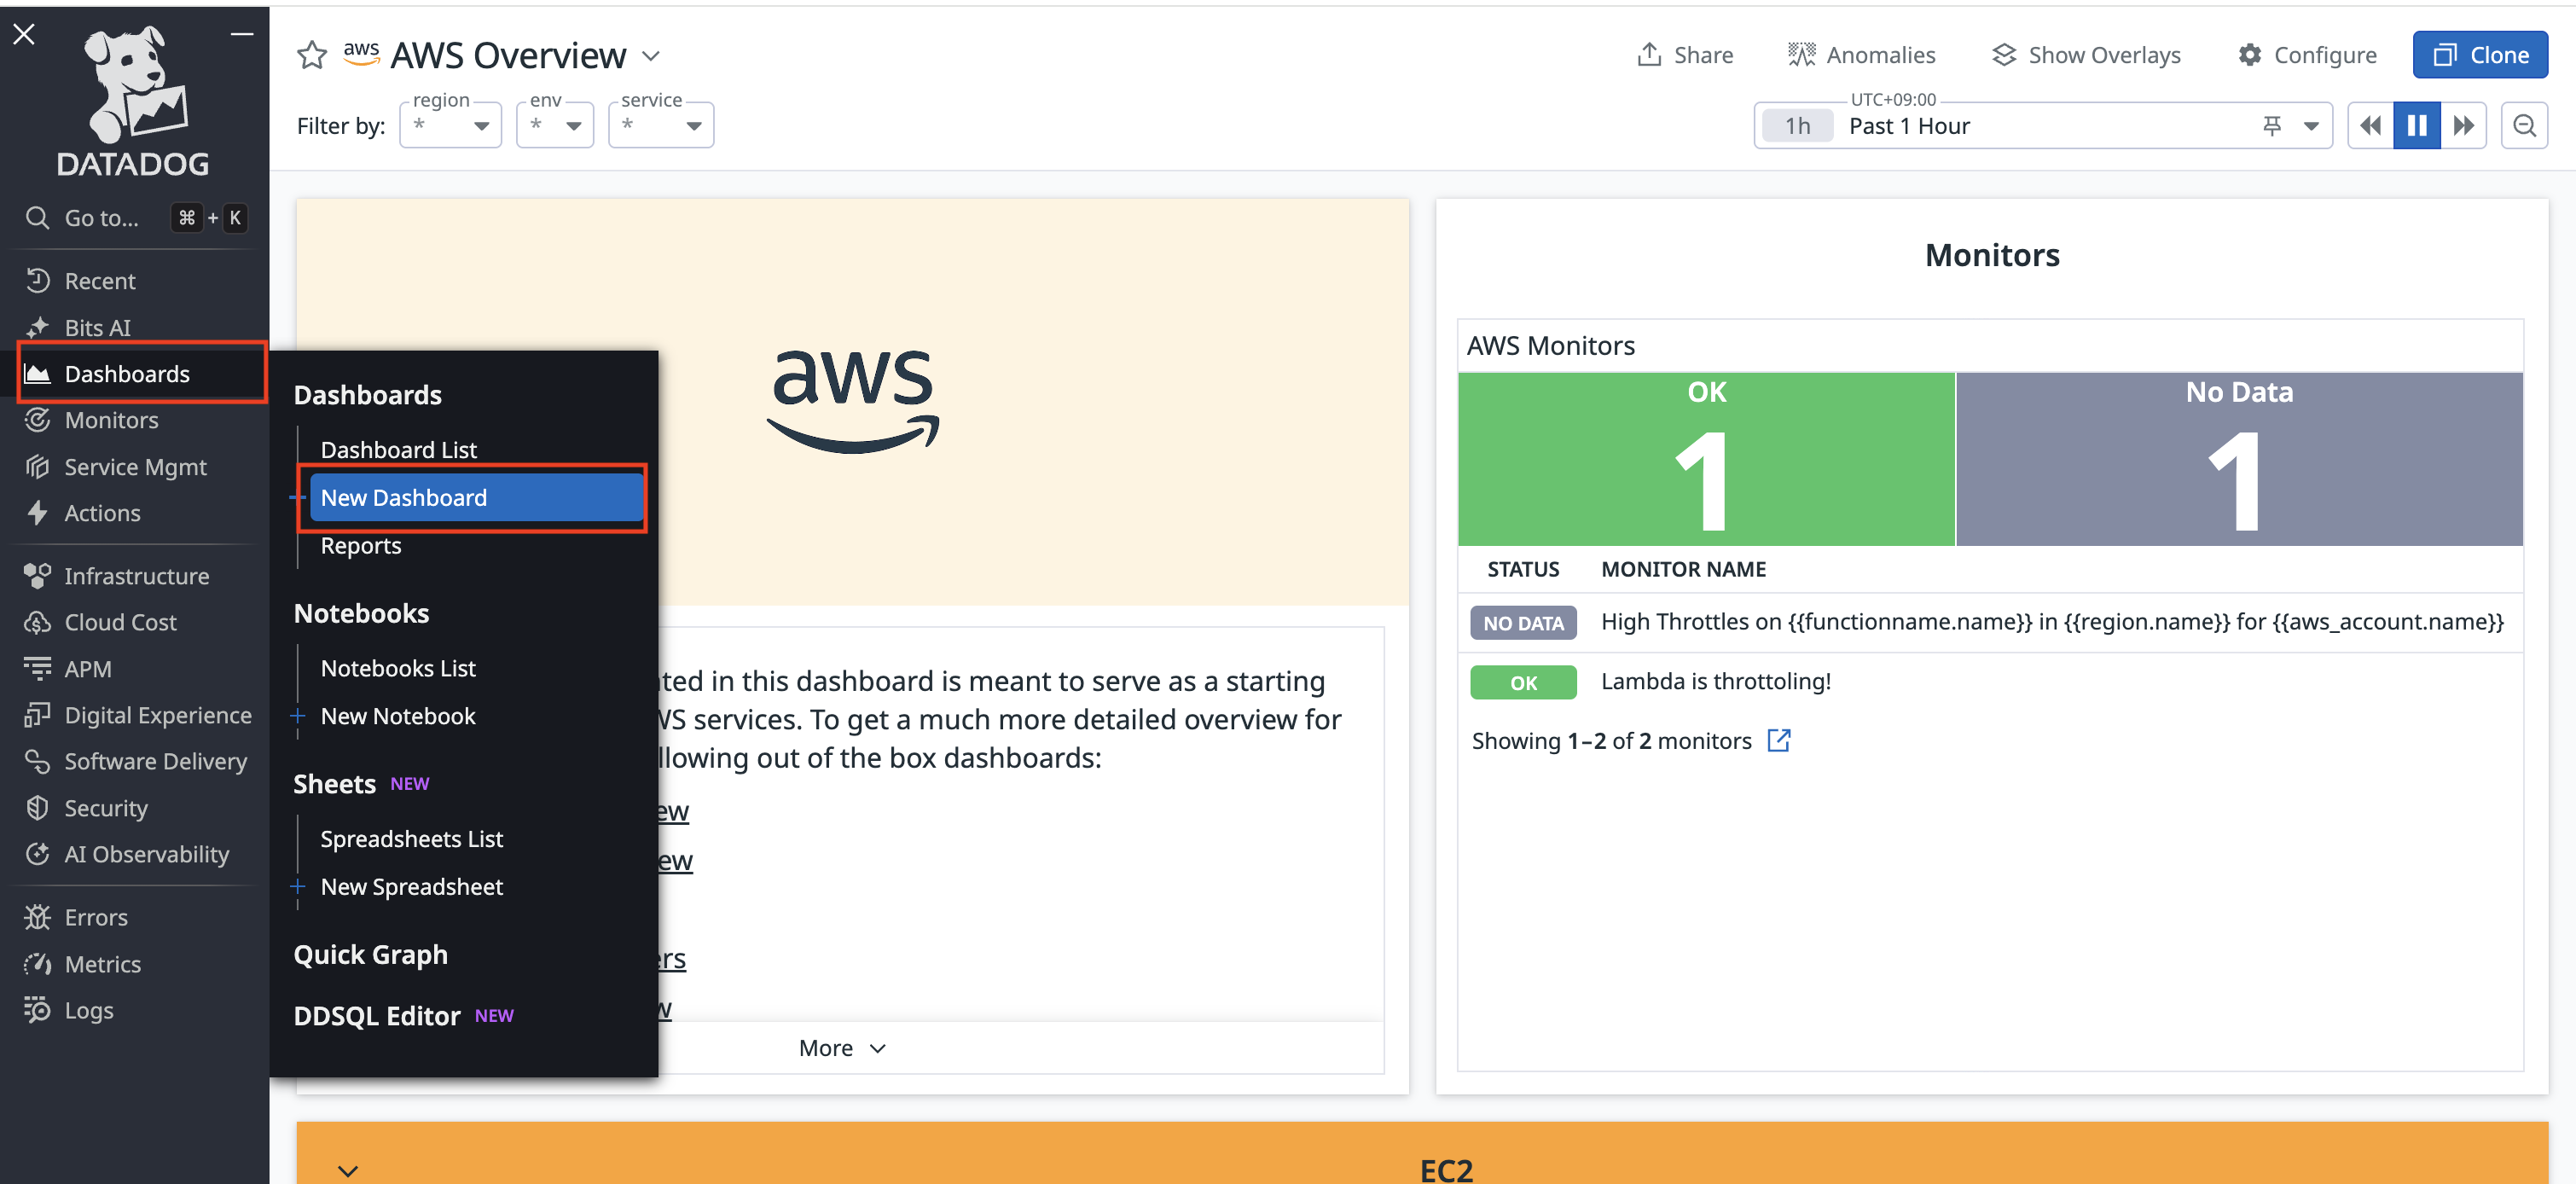Viewport: 2576px width, 1184px height.
Task: Expand the More text link
Action: [x=841, y=1048]
